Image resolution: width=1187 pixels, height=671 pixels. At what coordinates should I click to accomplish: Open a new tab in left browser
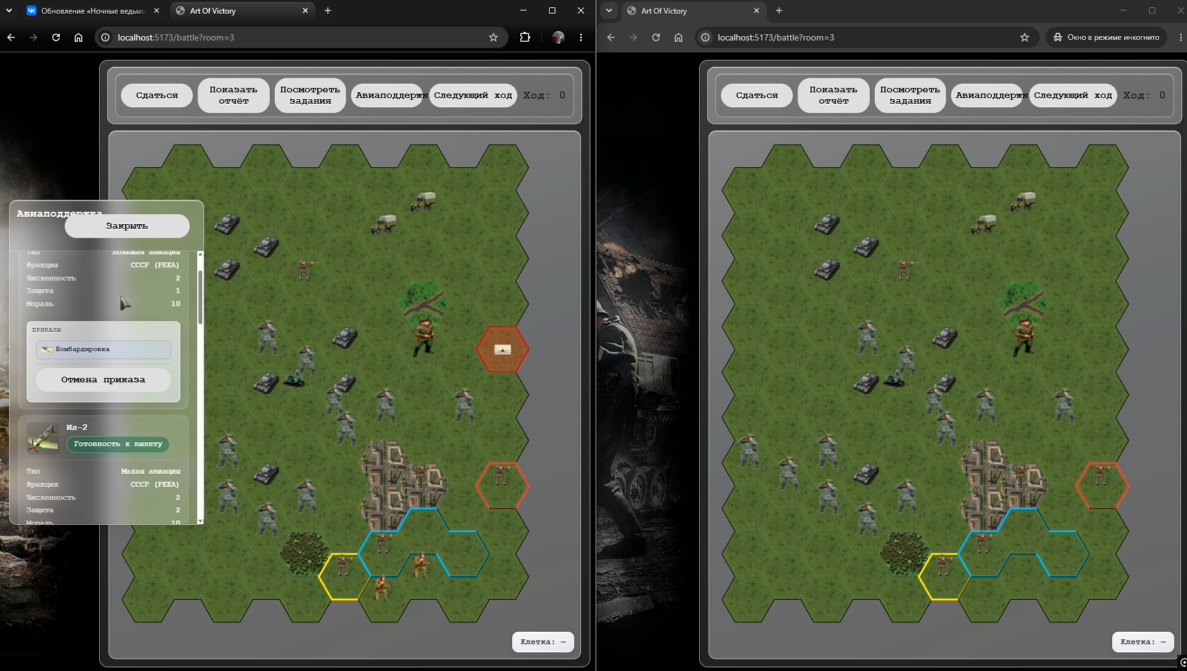[328, 11]
